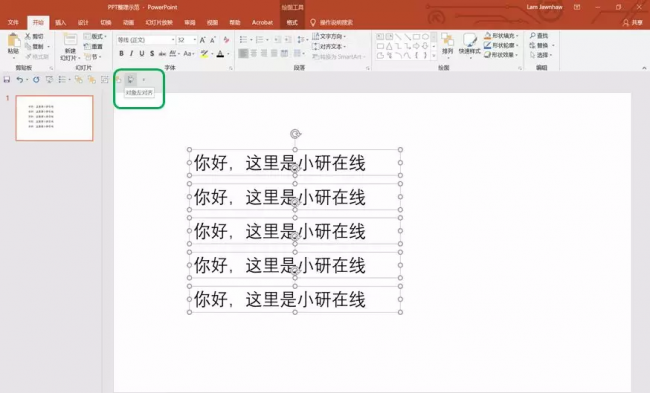The image size is (650, 393).
Task: Toggle align text left
Action: point(243,53)
